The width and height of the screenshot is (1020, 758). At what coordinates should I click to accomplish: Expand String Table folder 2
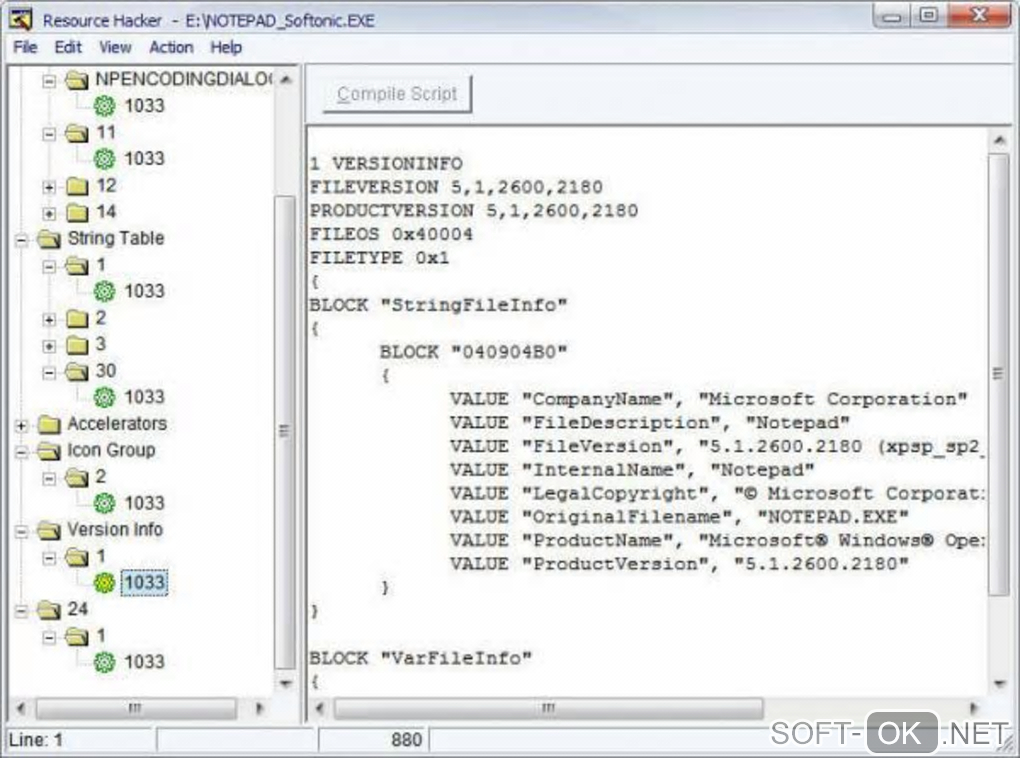point(49,319)
